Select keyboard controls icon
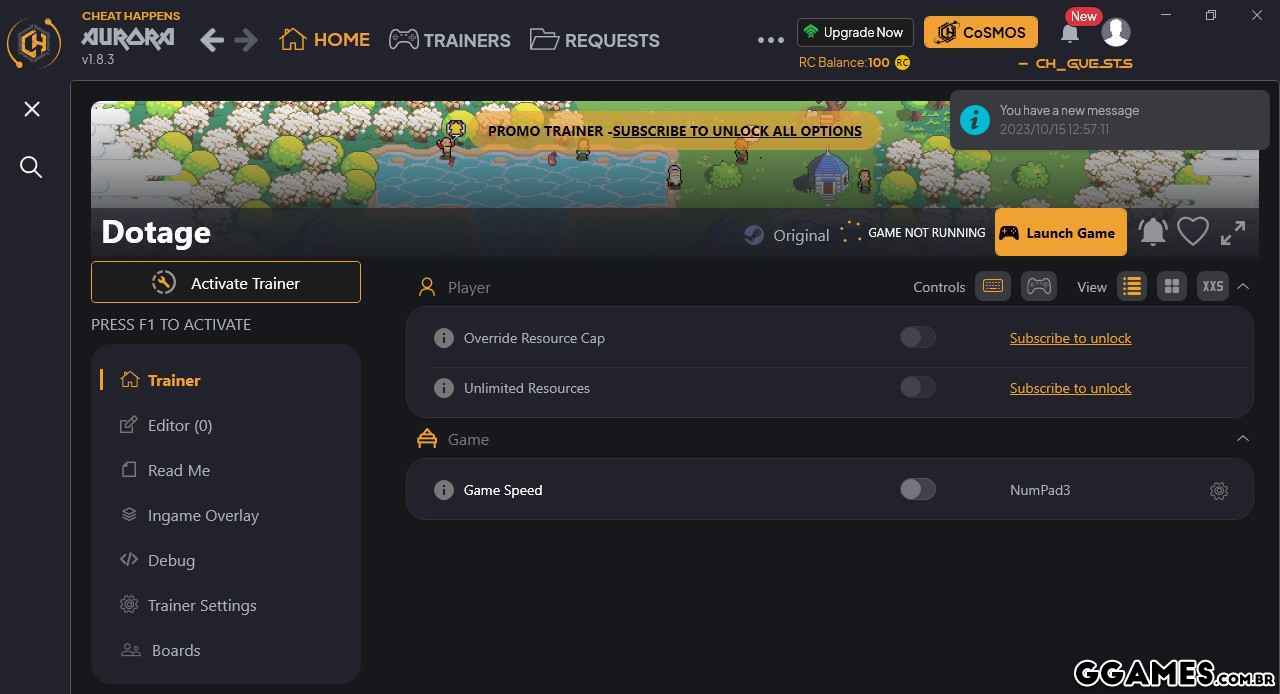The height and width of the screenshot is (694, 1280). pos(993,287)
